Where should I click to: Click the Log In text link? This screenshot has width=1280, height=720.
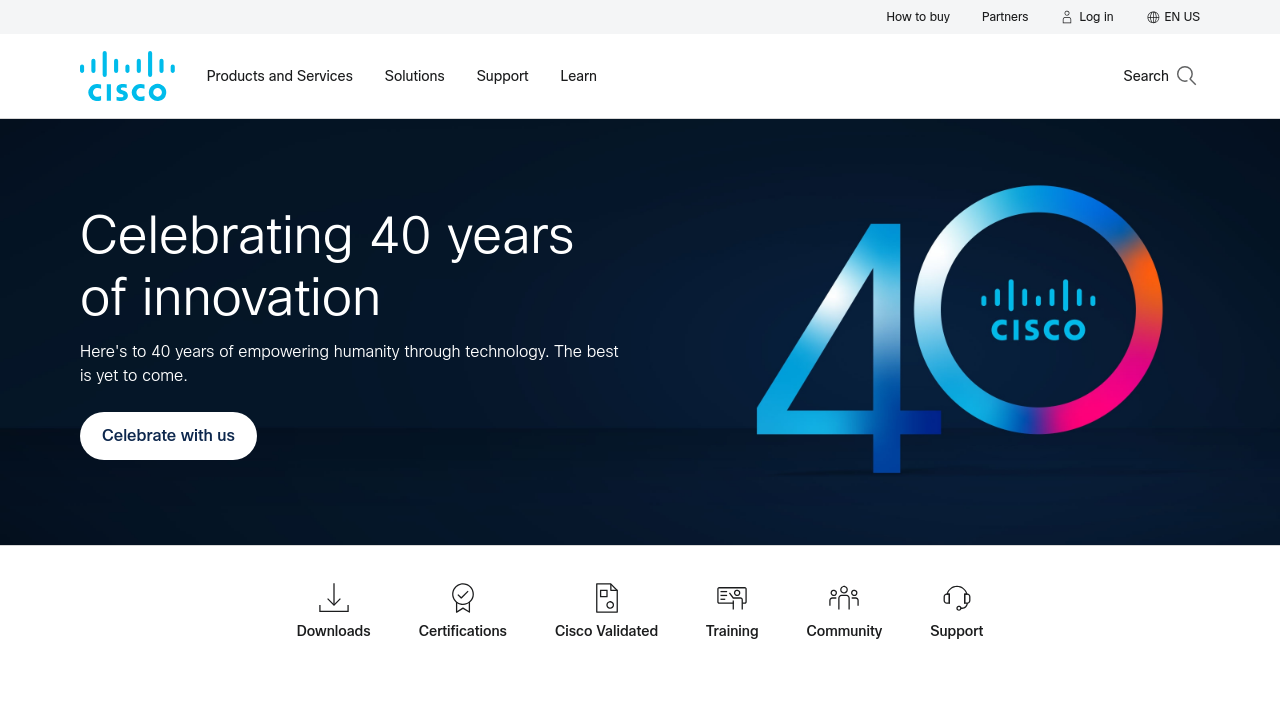[1096, 17]
